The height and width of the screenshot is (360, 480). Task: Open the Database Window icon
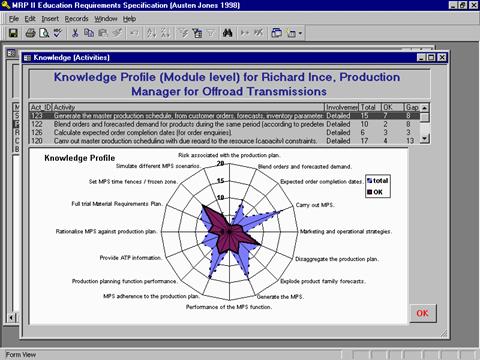[276, 33]
